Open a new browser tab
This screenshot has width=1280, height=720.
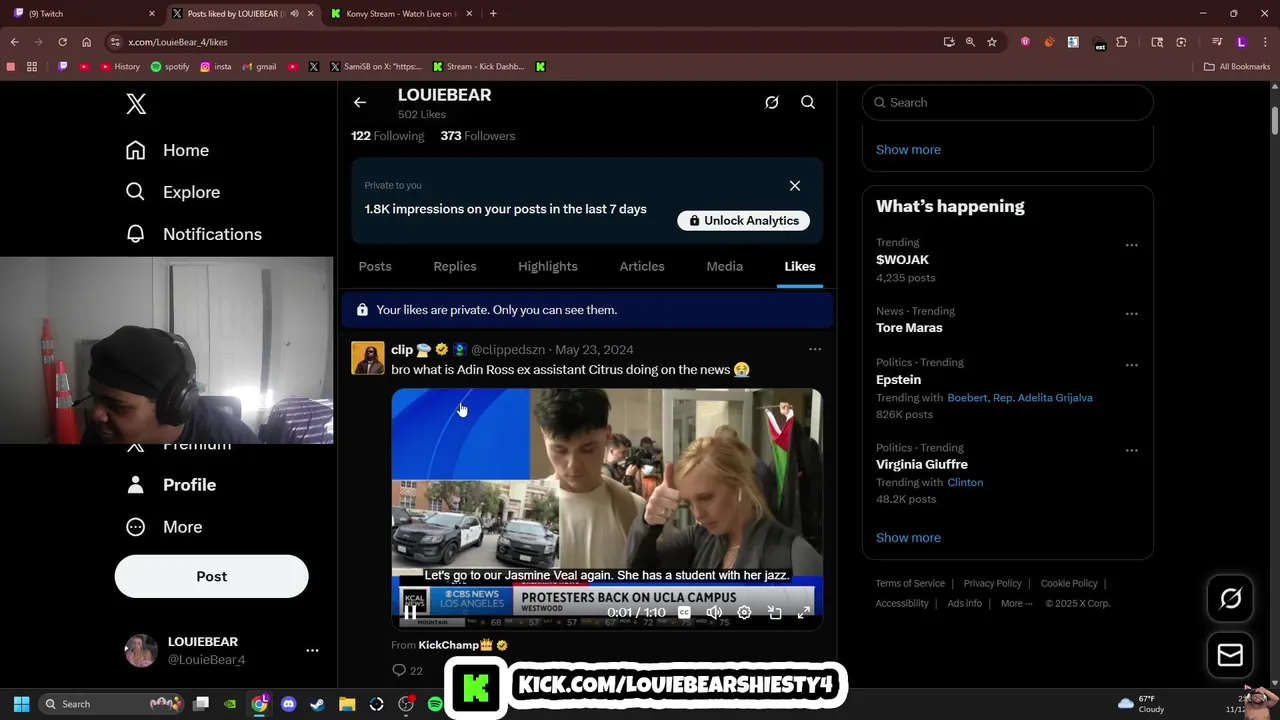(493, 14)
